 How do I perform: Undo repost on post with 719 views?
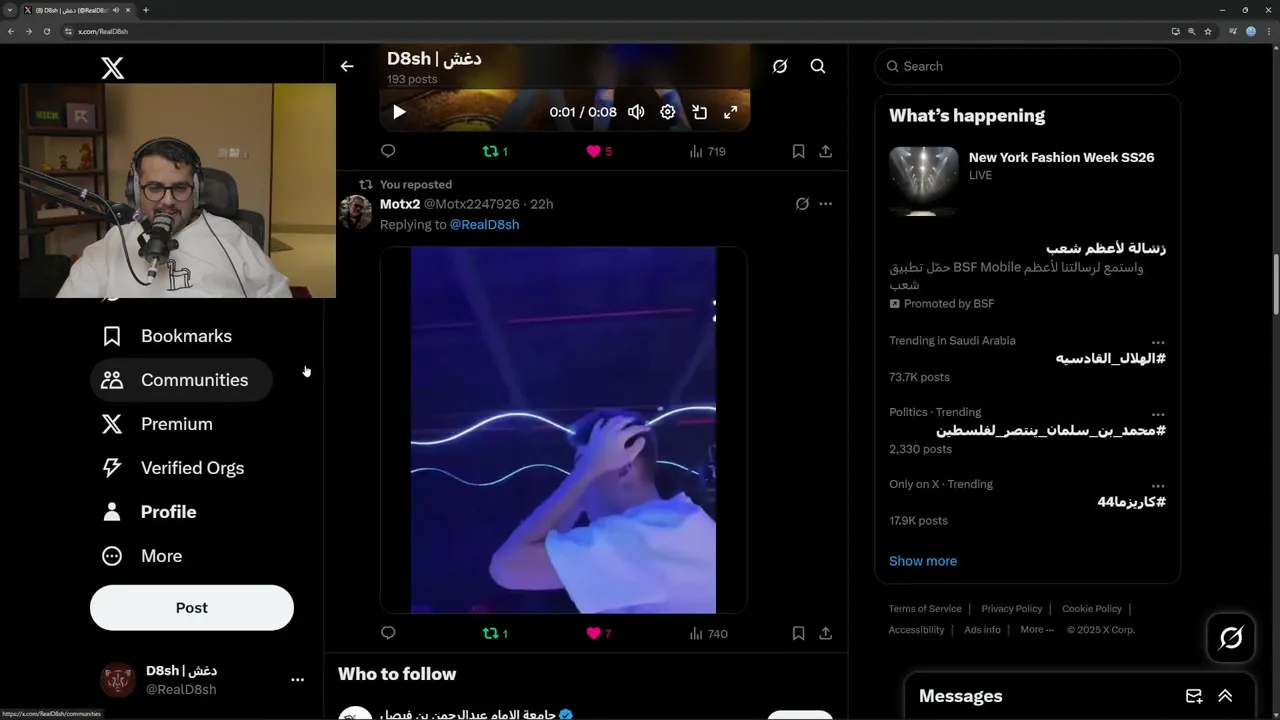click(x=495, y=151)
